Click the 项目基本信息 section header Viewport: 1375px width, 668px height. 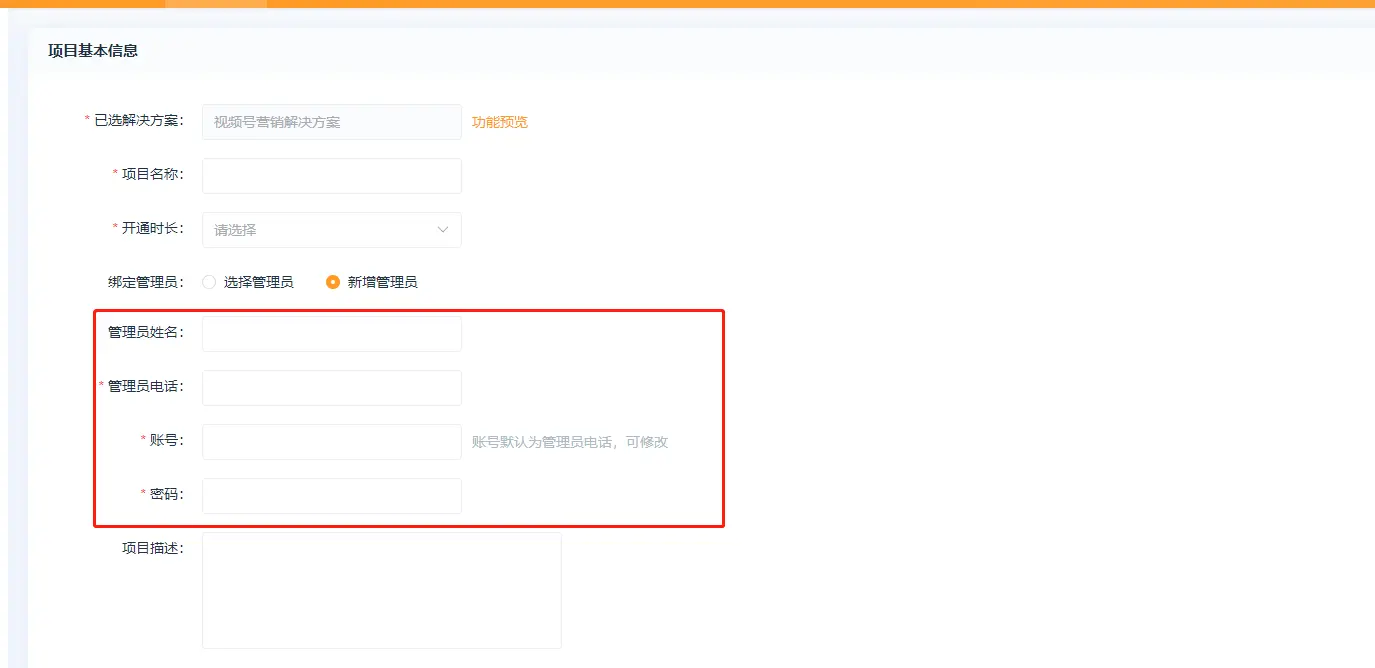(x=93, y=51)
